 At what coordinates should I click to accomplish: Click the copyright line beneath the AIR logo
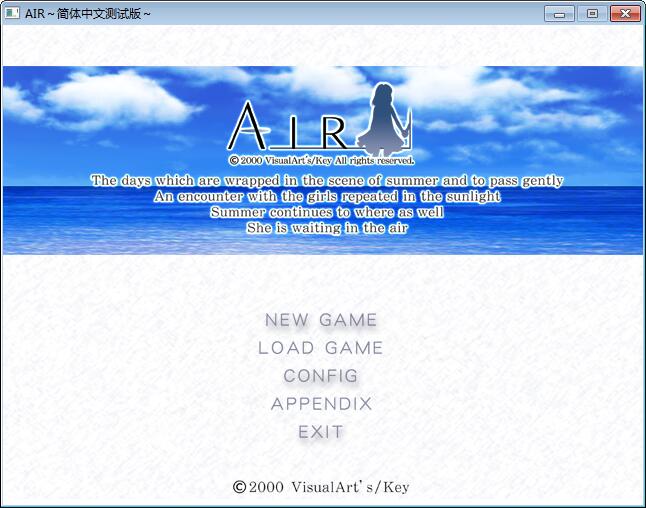321,159
